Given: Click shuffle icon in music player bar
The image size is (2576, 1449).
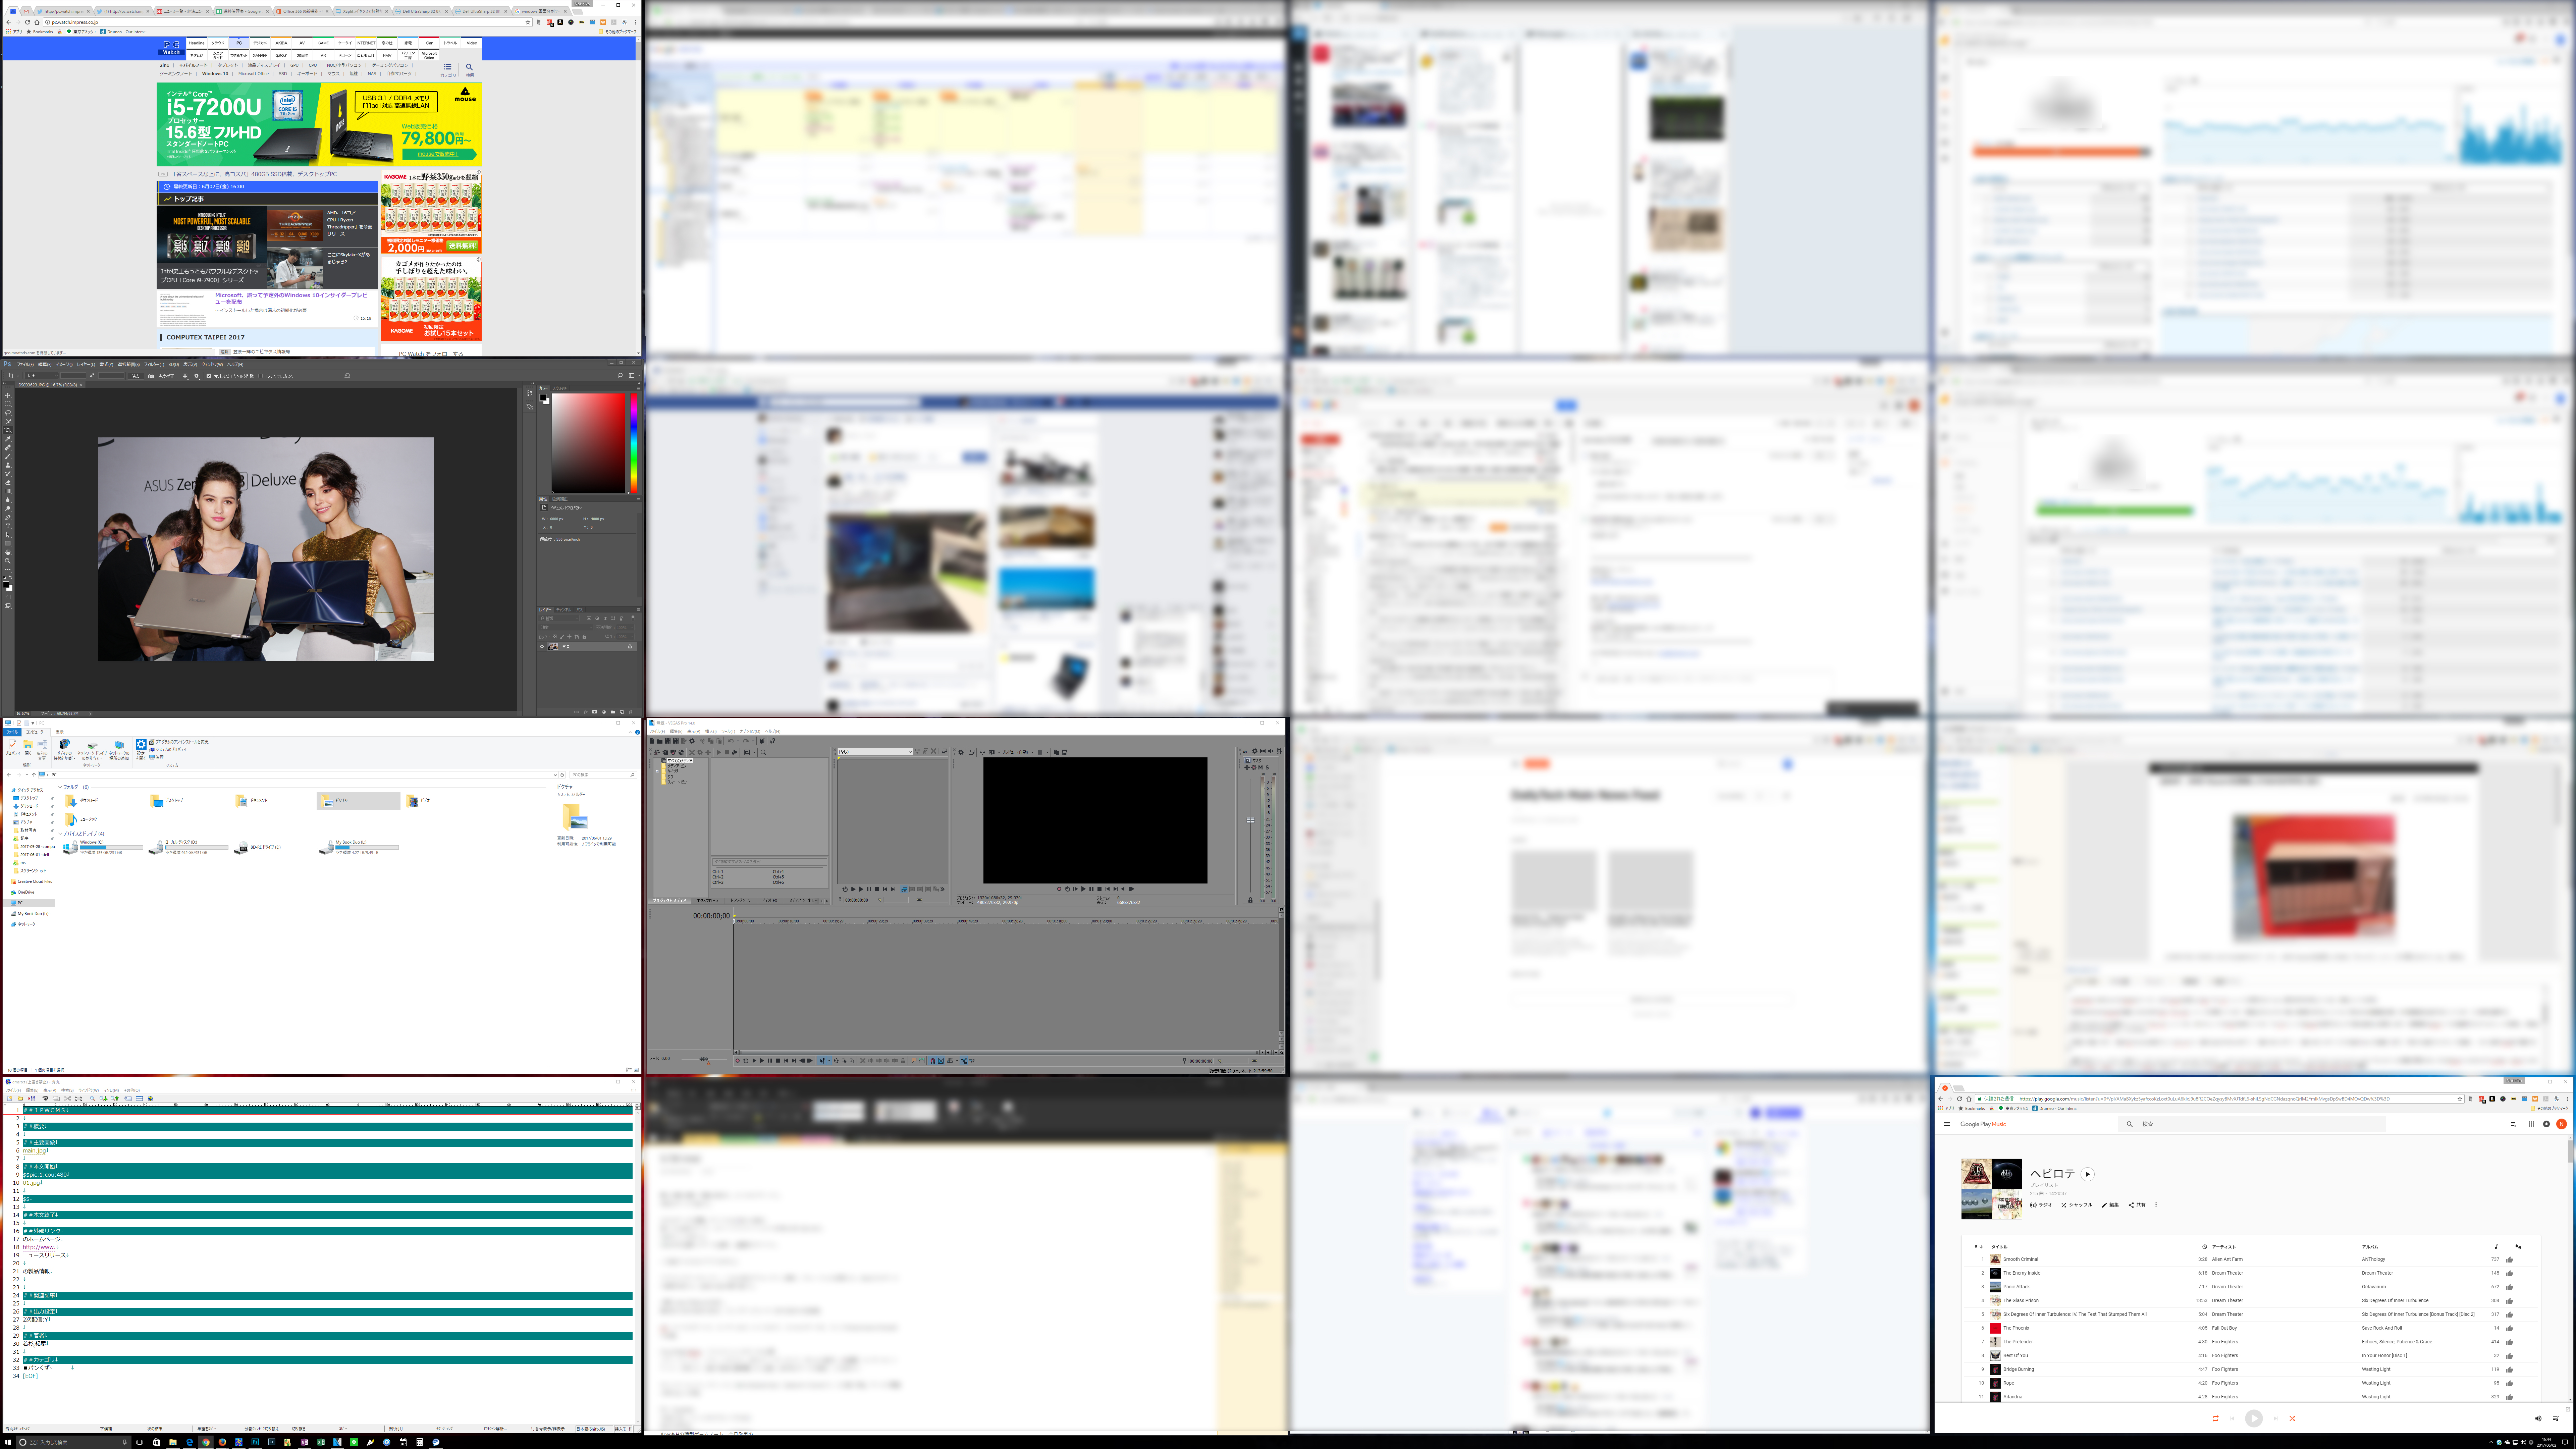Looking at the screenshot, I should (x=2292, y=1419).
